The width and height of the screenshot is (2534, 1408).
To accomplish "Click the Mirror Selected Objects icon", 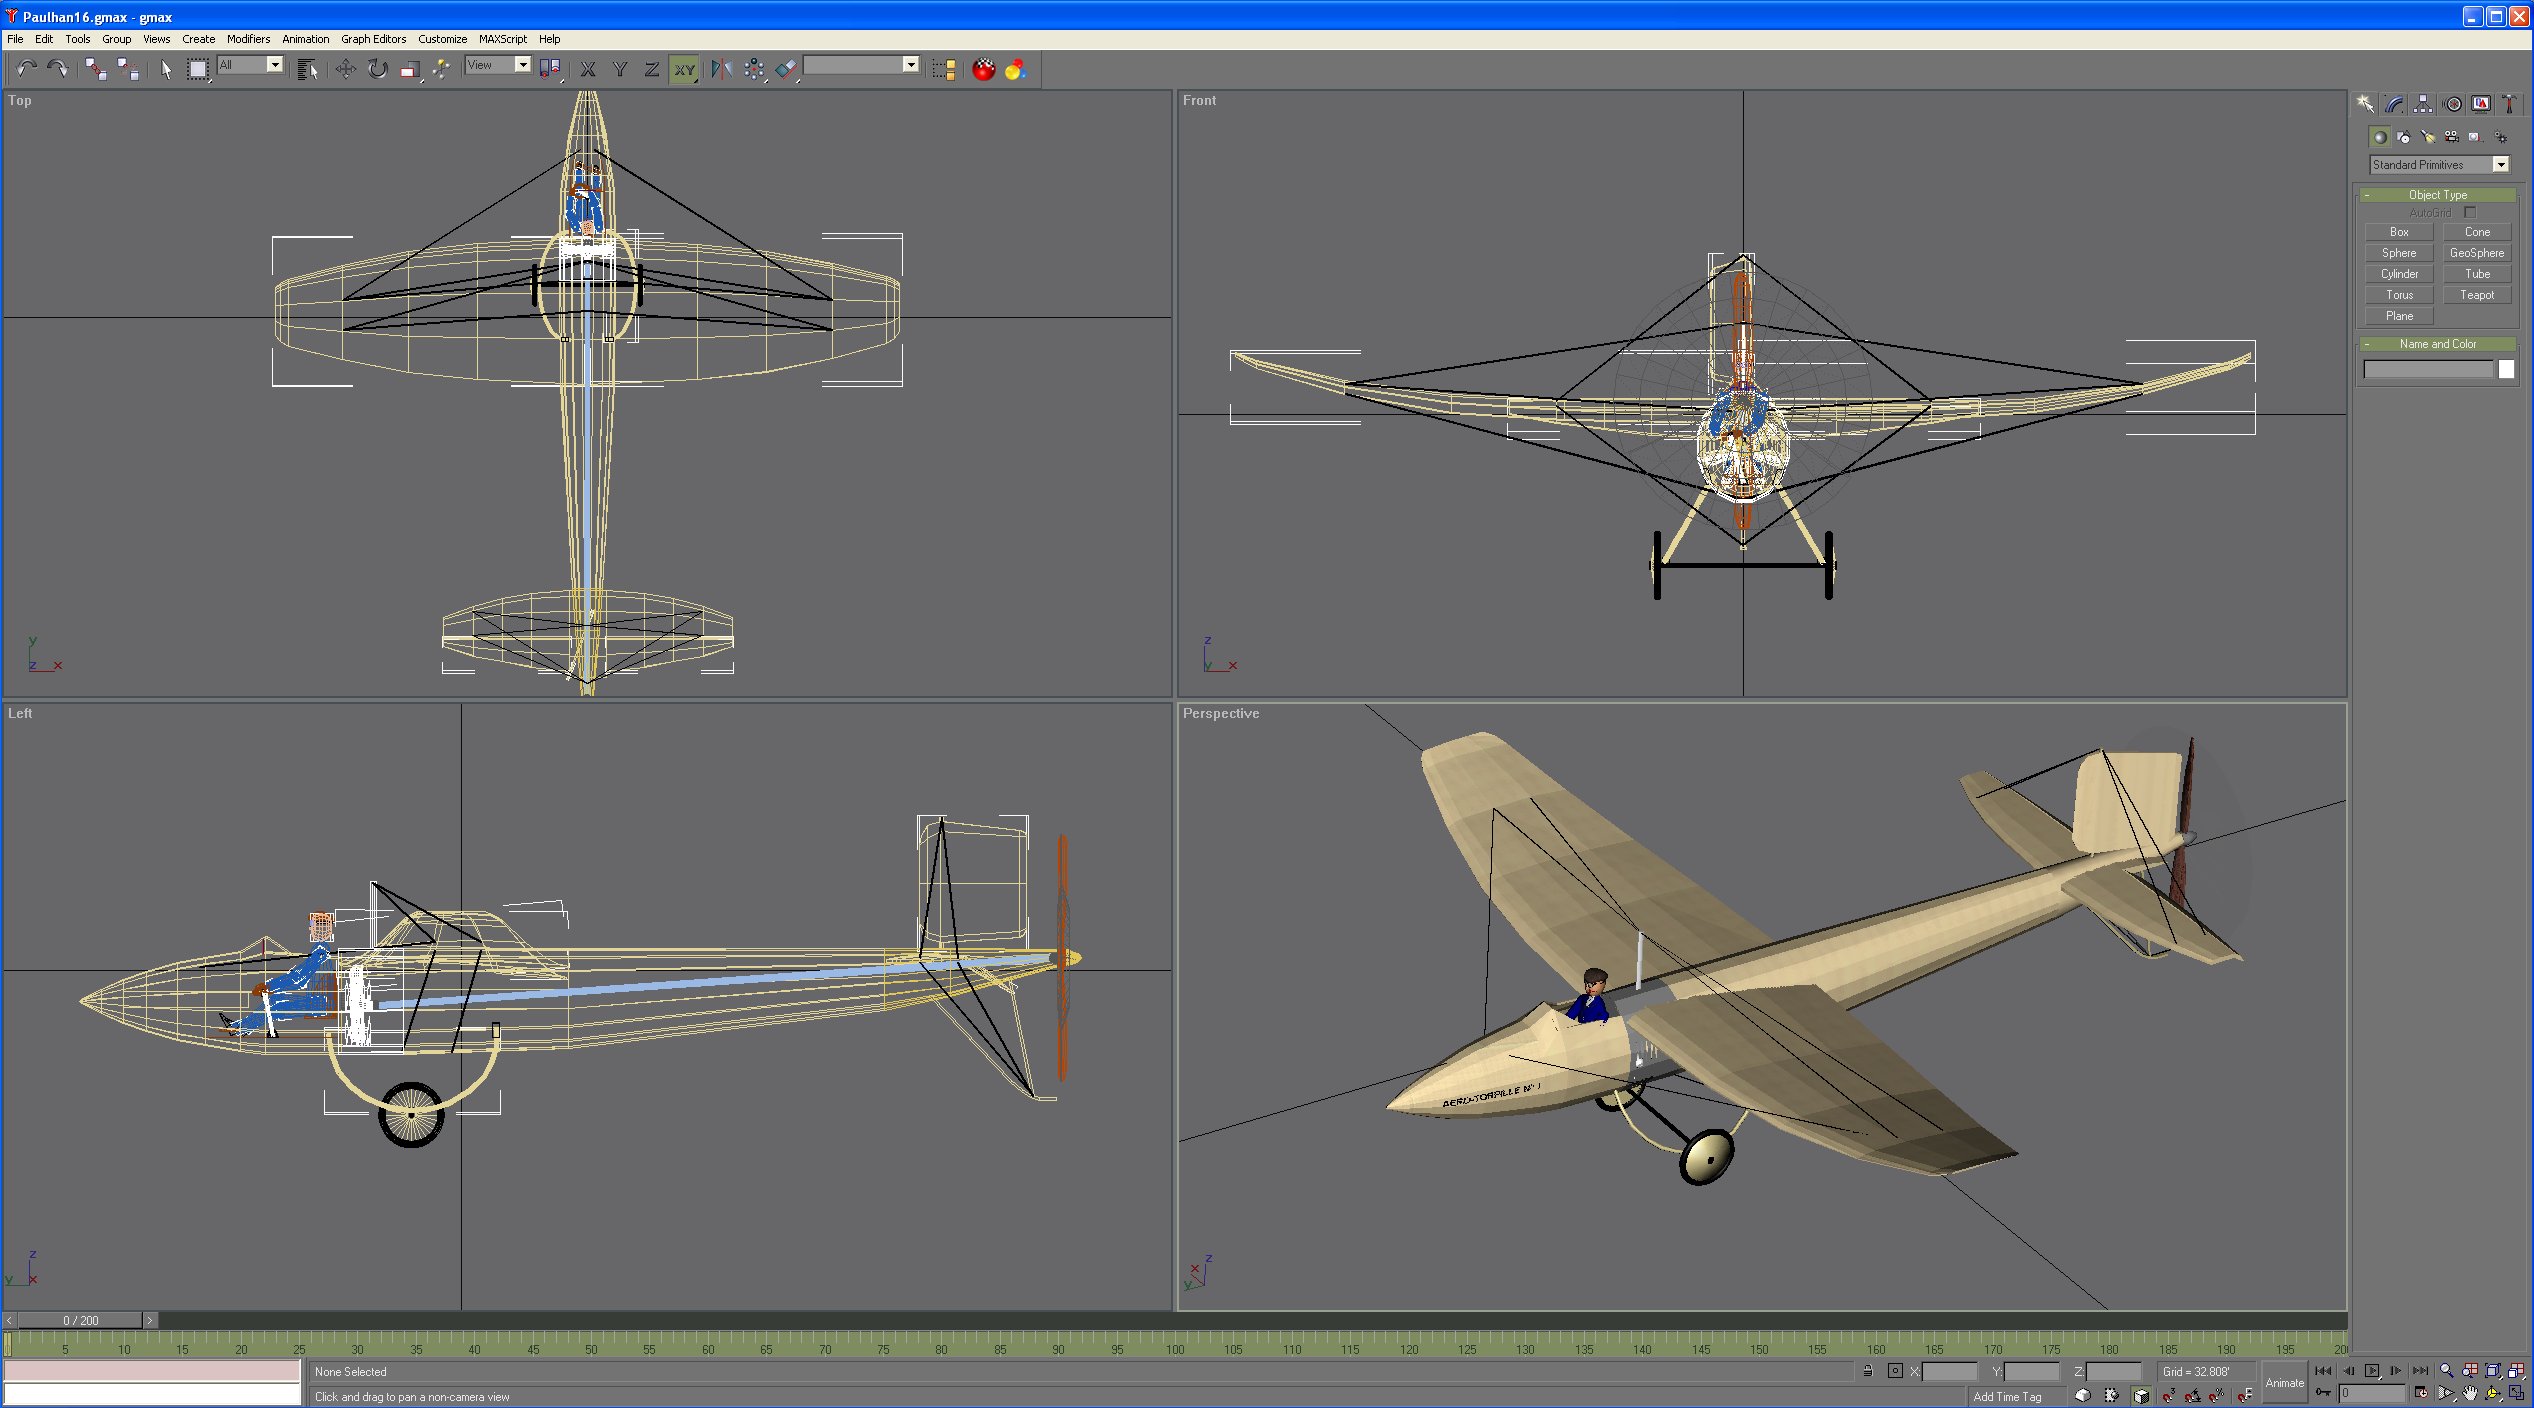I will point(721,69).
